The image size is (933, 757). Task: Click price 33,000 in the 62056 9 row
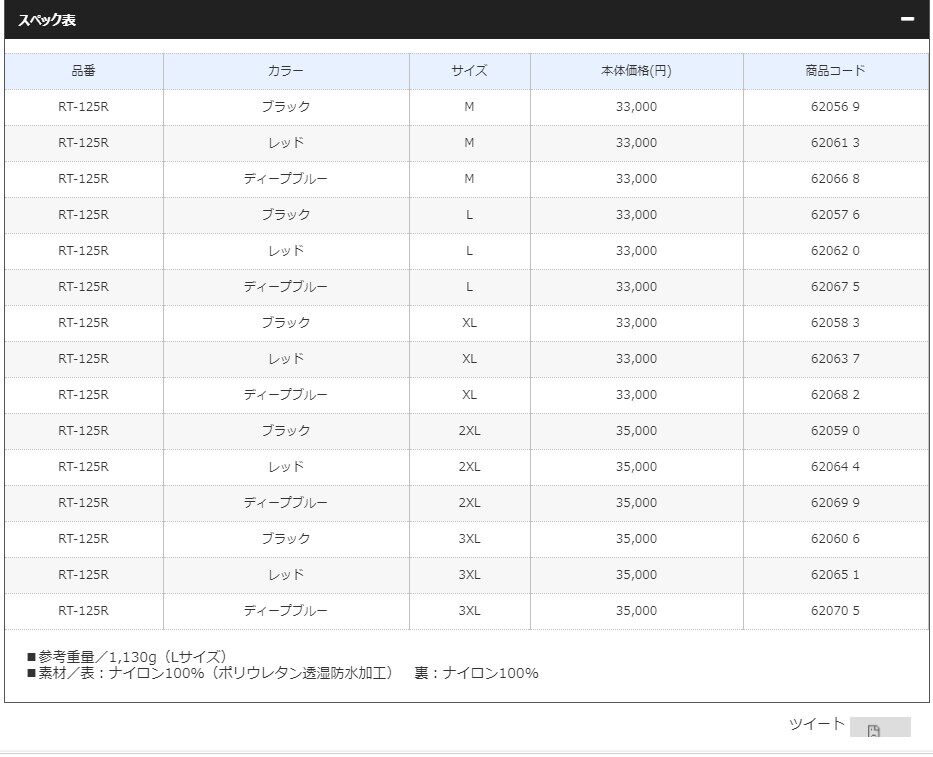click(x=637, y=107)
